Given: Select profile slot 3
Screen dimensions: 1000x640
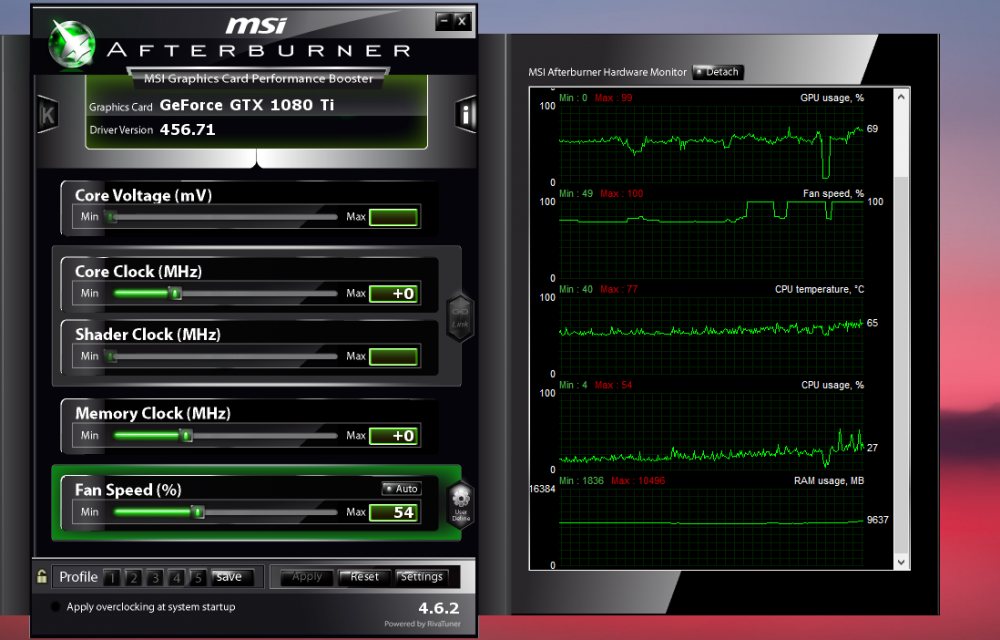Looking at the screenshot, I should coord(155,577).
